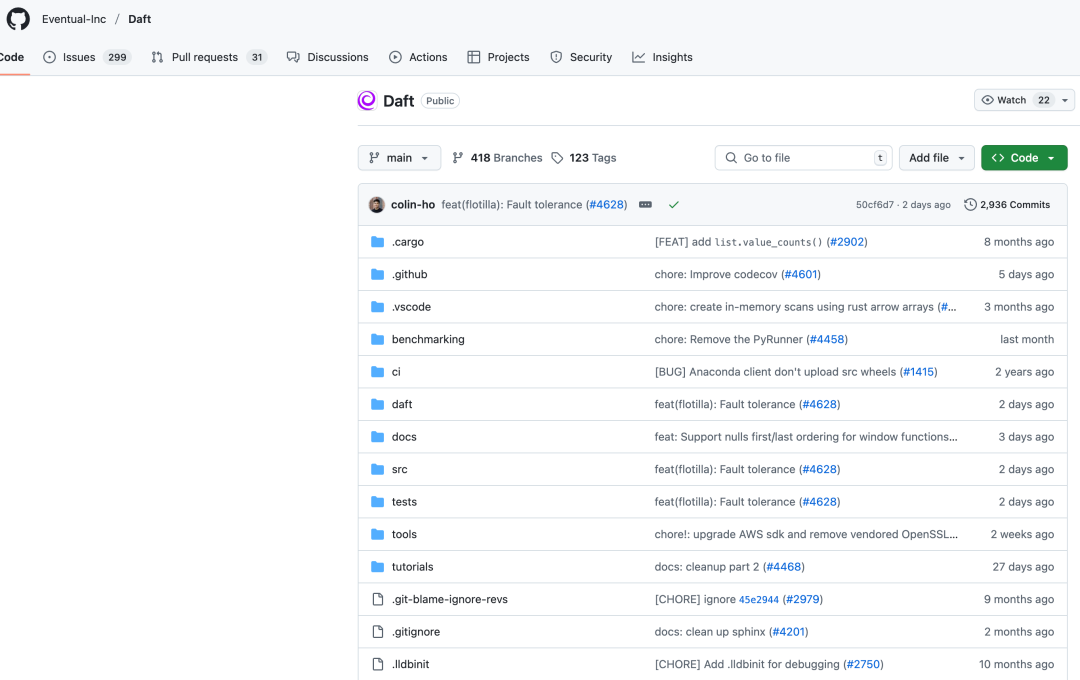Open pull request #4628 in latest commit
The image size is (1080, 680).
pyautogui.click(x=607, y=205)
